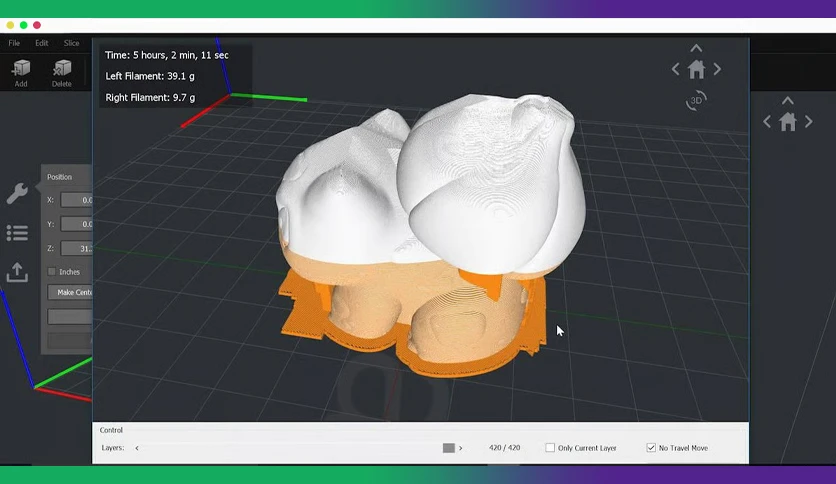The image size is (836, 484).
Task: Click the Control panel title
Action: [x=111, y=430]
